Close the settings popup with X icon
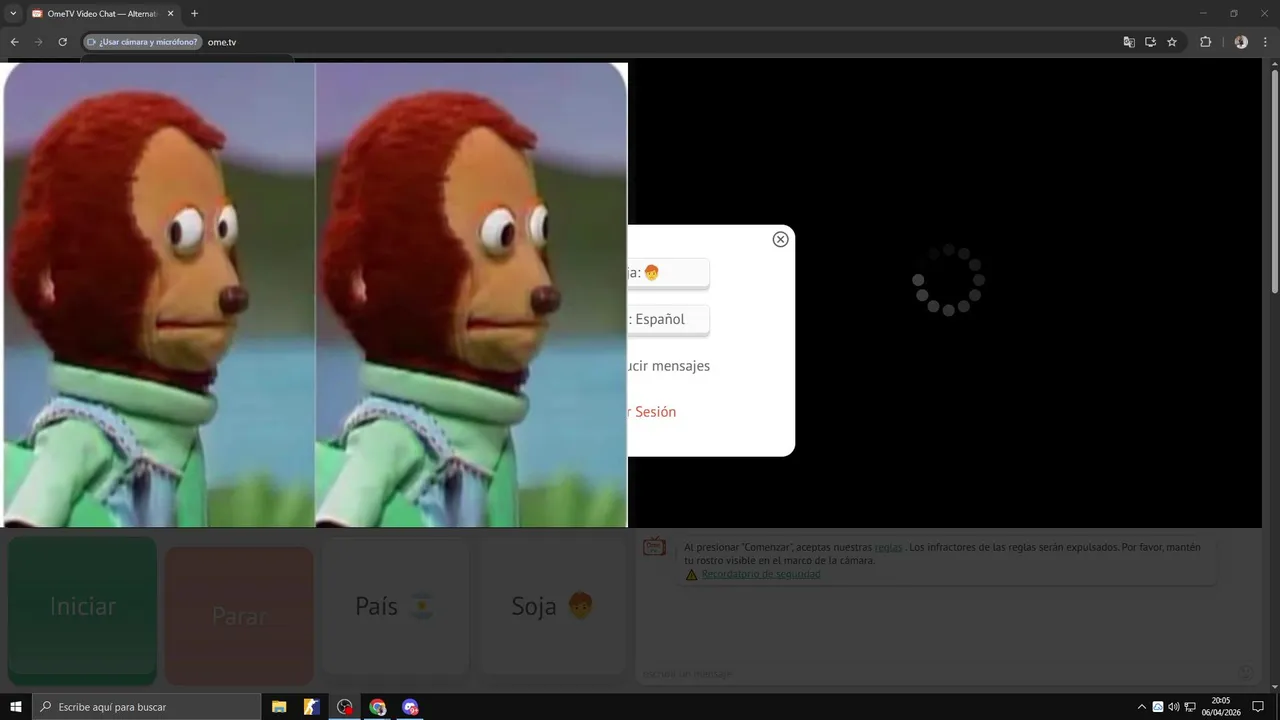1280x720 pixels. click(x=780, y=239)
